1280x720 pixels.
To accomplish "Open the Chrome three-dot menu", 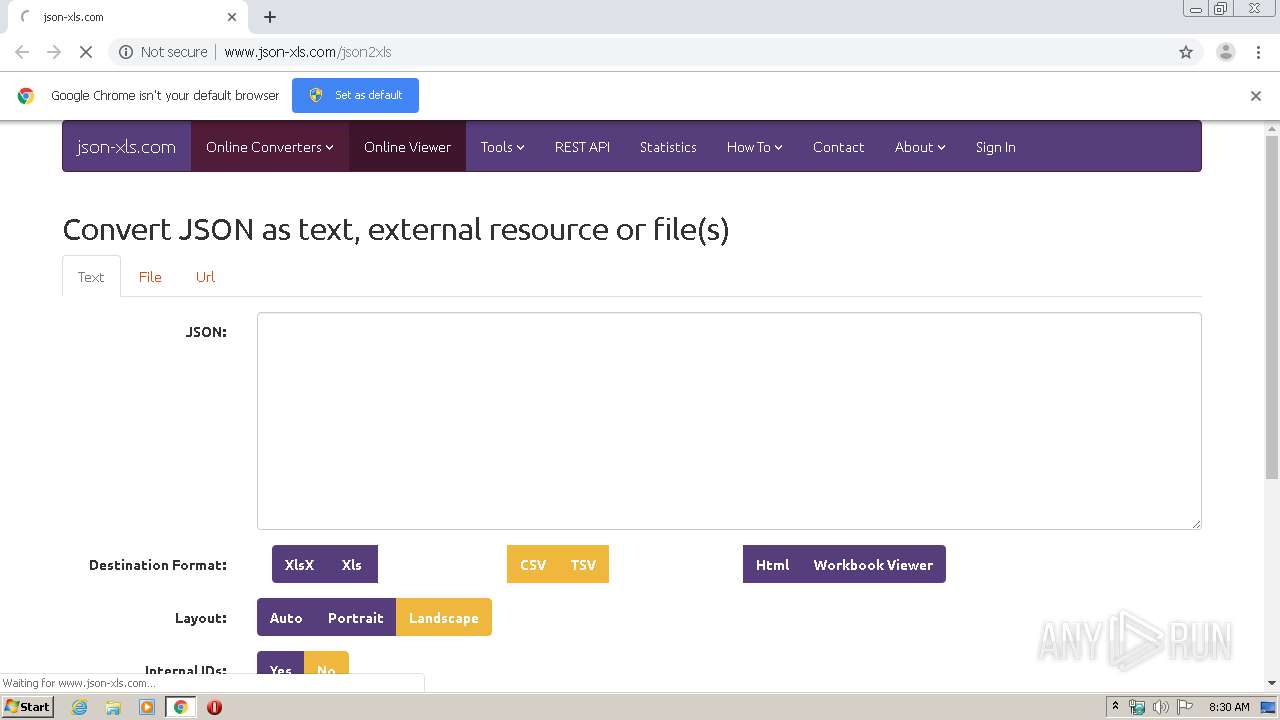I will pyautogui.click(x=1258, y=52).
